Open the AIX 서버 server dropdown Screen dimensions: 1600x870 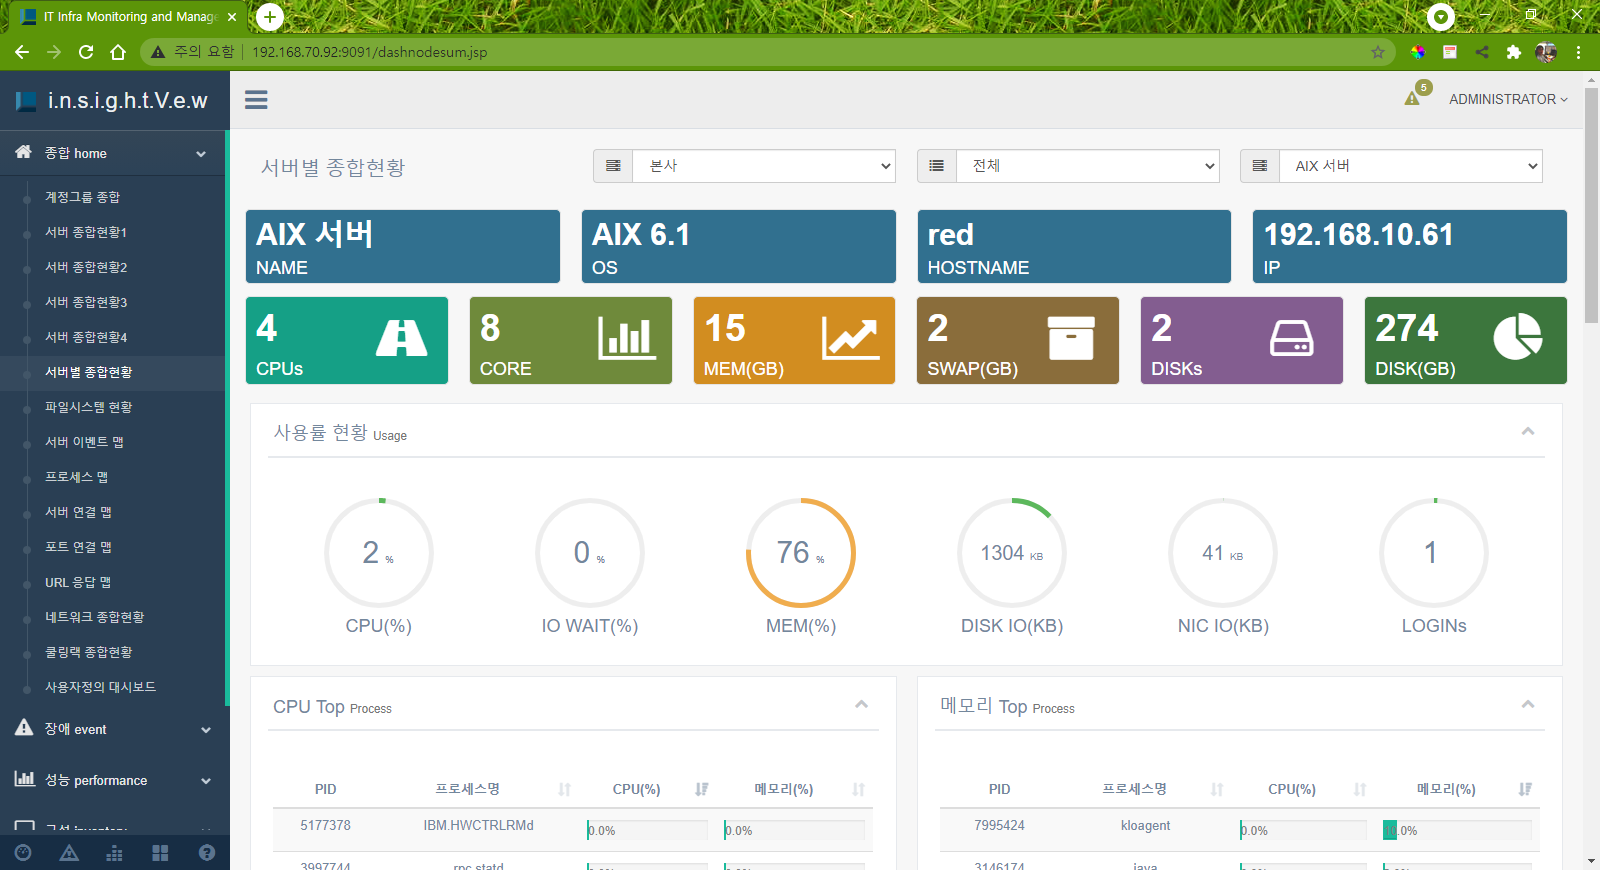pos(1410,166)
